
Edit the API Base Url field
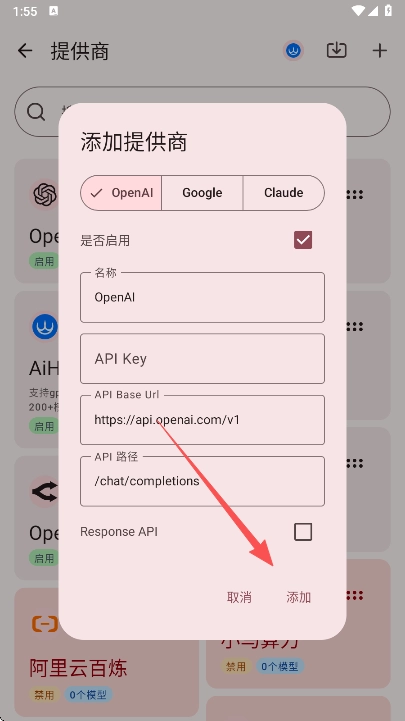click(x=202, y=420)
